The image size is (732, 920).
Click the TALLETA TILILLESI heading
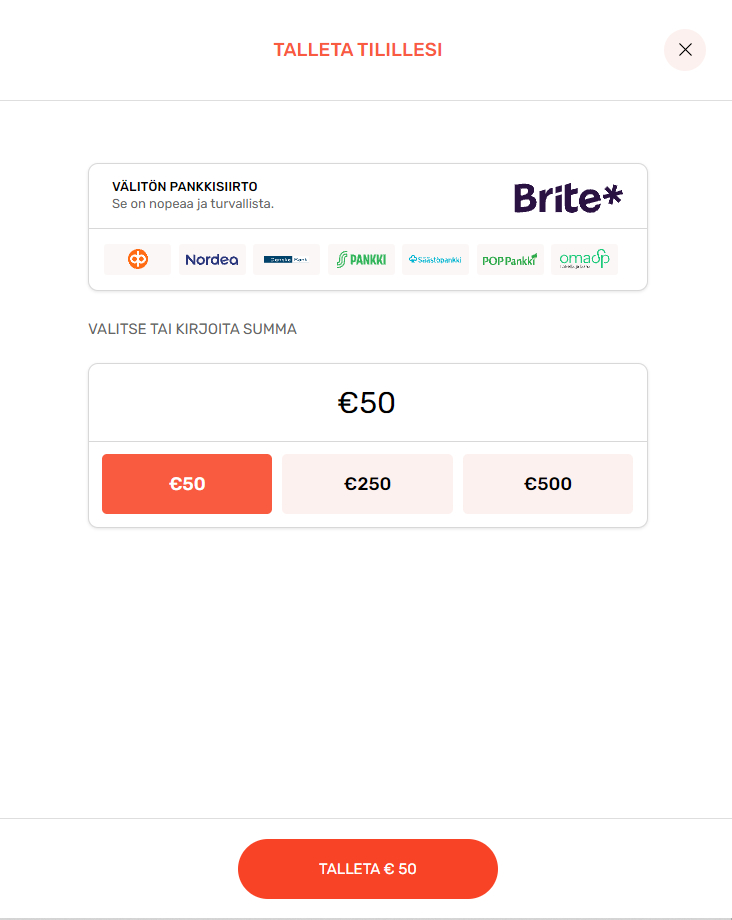click(x=358, y=50)
